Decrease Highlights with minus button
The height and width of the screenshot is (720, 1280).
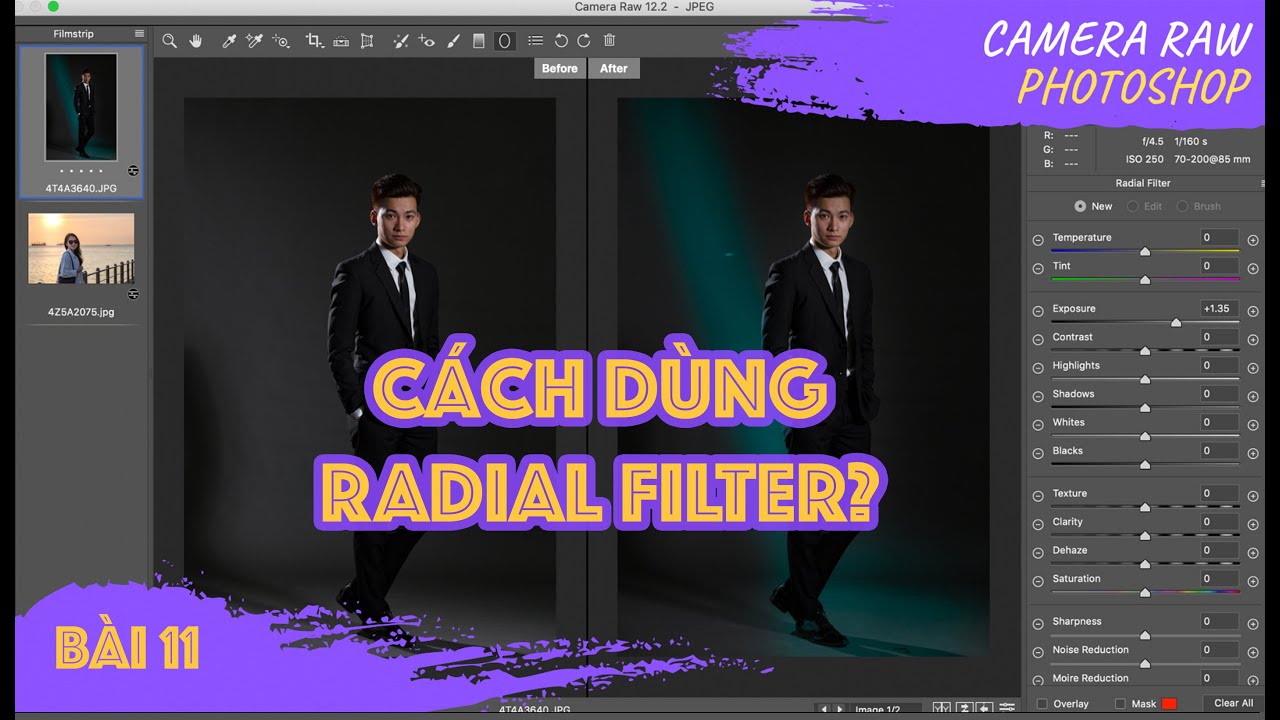[1038, 368]
